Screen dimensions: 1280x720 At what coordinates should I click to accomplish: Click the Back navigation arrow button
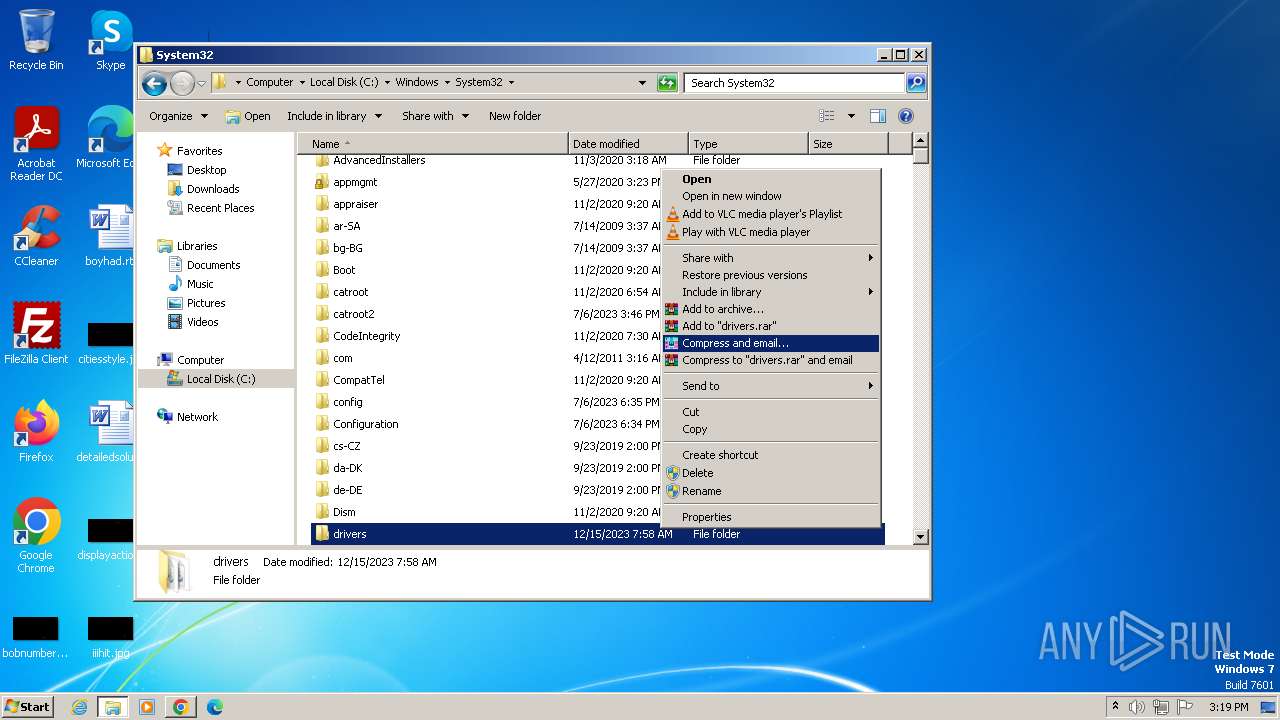[154, 83]
